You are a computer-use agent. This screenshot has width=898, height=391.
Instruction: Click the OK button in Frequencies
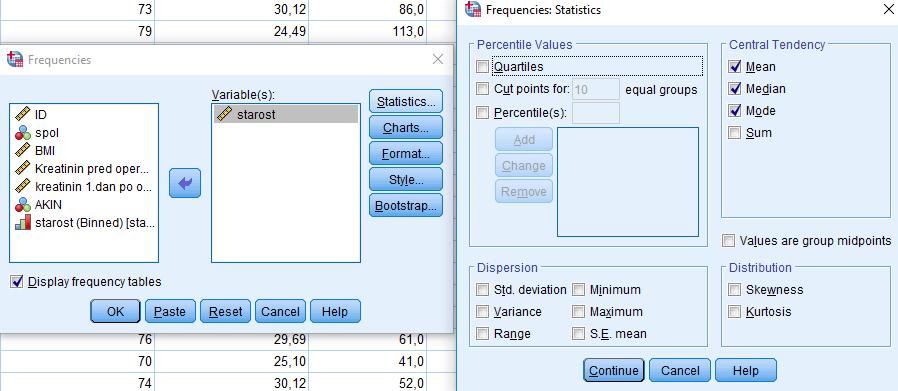coord(115,311)
